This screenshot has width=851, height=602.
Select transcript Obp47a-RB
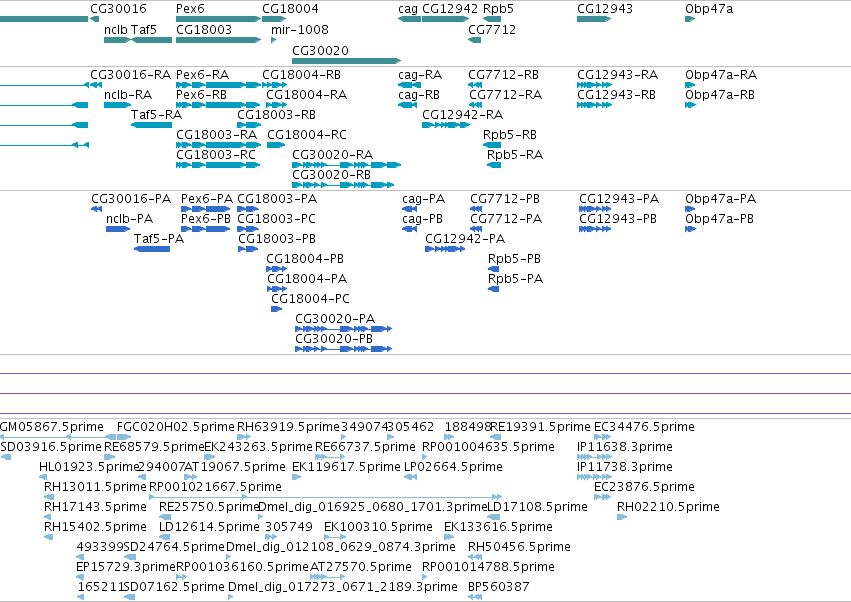[x=720, y=94]
